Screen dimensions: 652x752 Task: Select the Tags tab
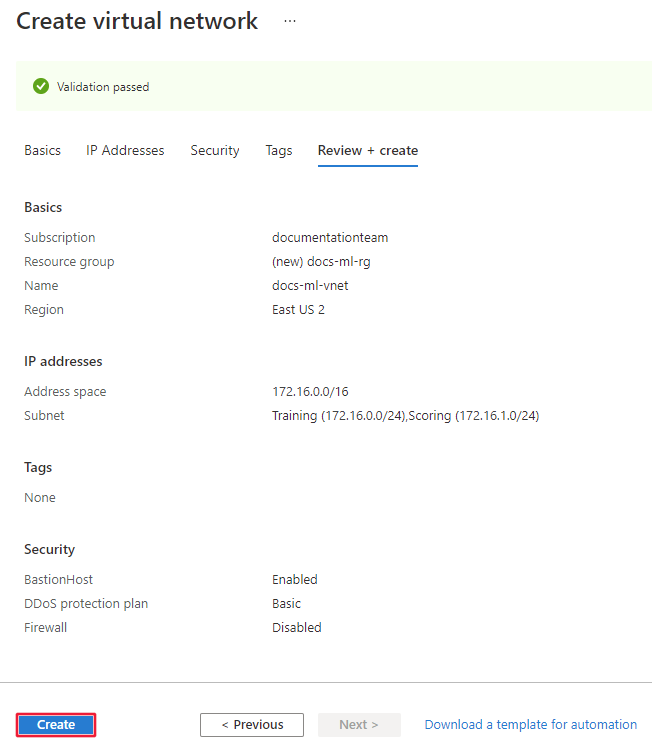(x=279, y=151)
